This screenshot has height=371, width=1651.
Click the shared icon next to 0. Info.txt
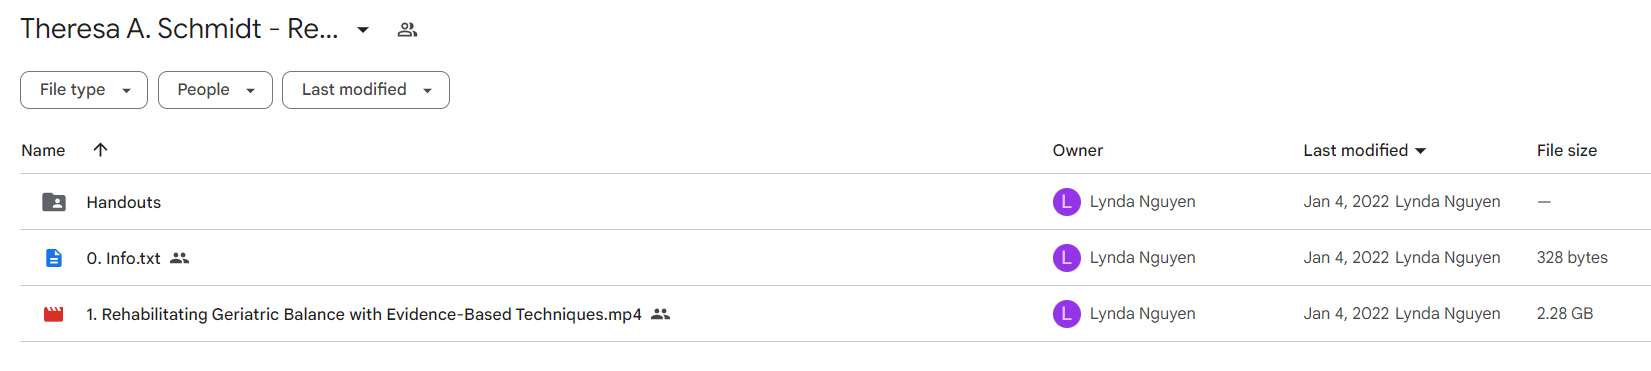[x=179, y=258]
